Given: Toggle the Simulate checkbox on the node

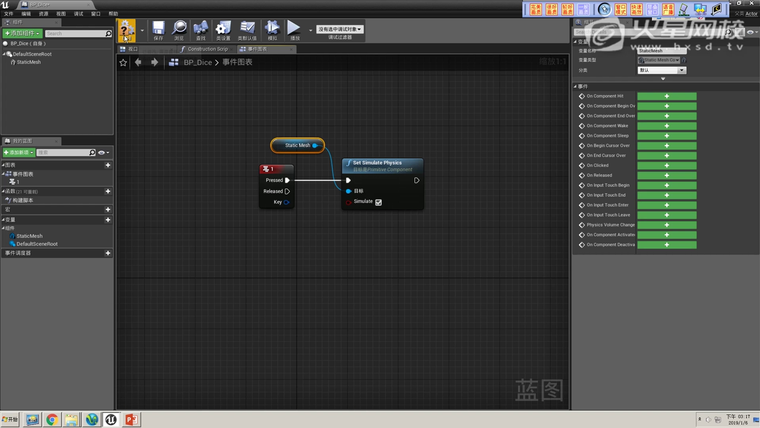Looking at the screenshot, I should (x=378, y=202).
